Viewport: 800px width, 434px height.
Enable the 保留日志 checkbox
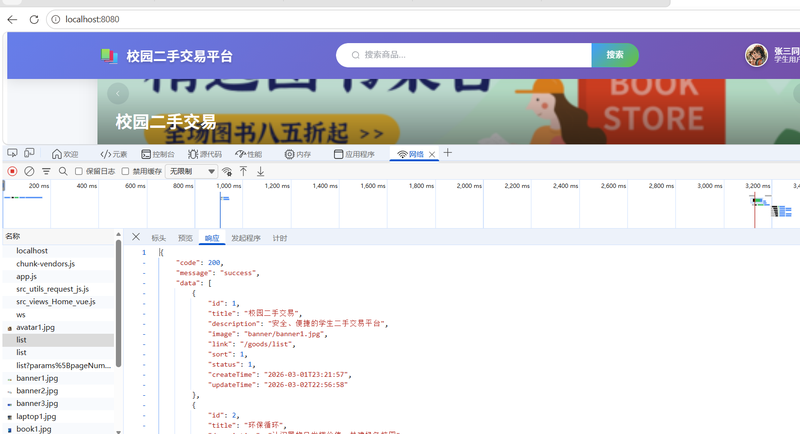coord(79,171)
